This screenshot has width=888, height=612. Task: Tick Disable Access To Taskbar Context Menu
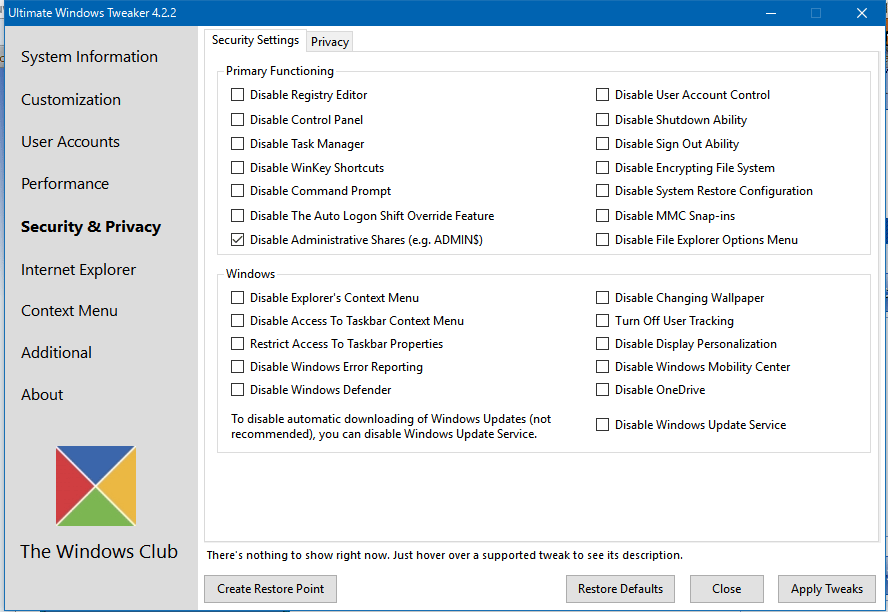(x=237, y=321)
